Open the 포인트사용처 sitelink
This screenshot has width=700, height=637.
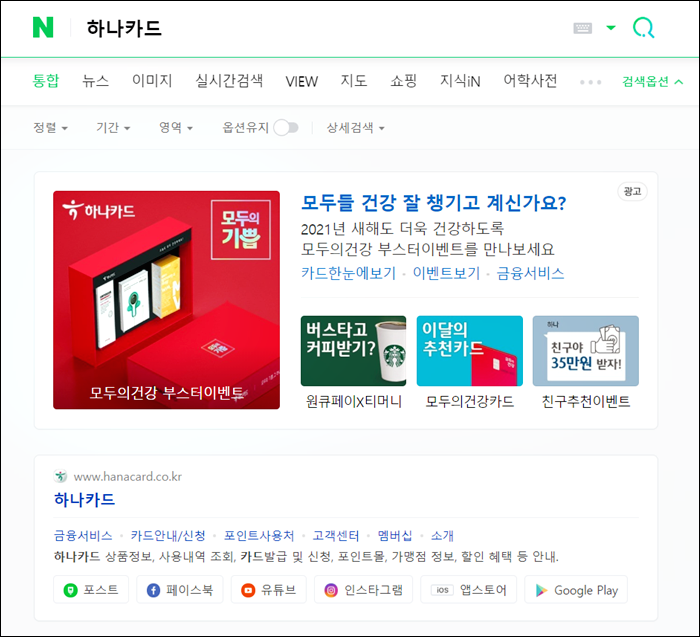click(259, 535)
